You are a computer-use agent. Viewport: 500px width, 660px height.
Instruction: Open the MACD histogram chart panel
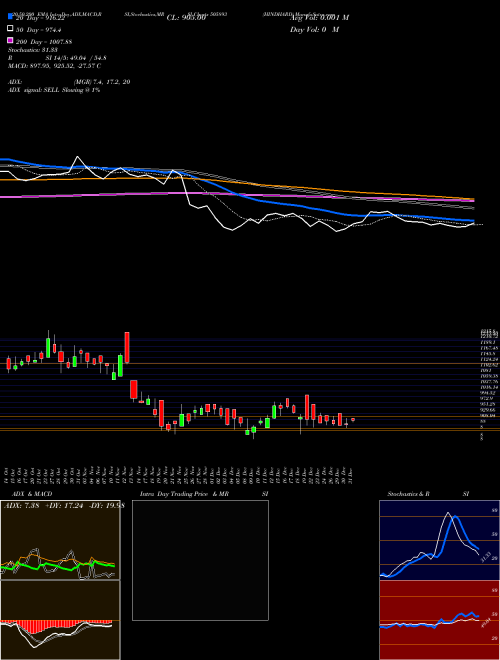[60, 620]
